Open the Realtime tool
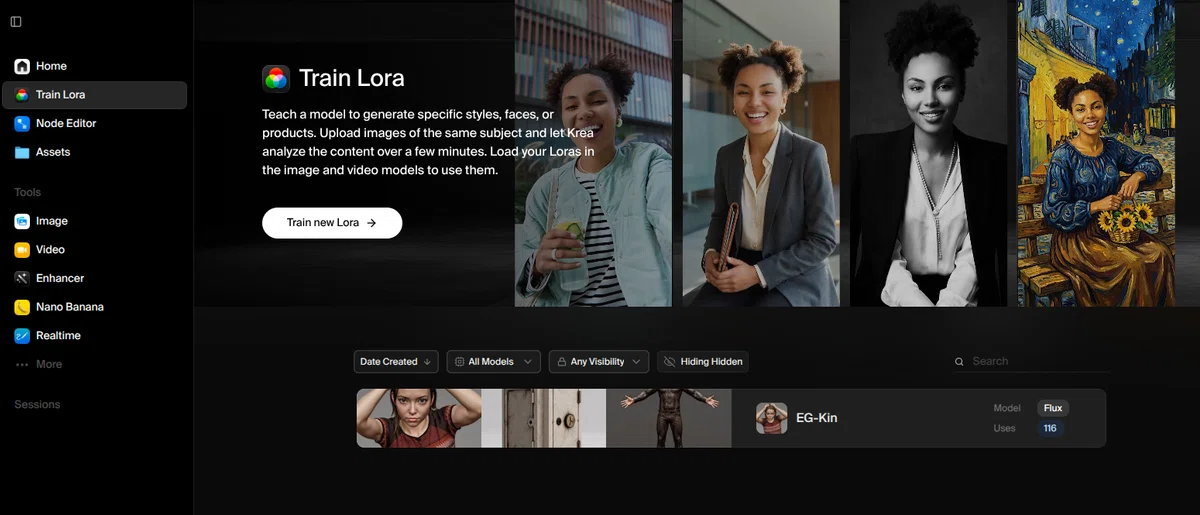The width and height of the screenshot is (1200, 515). click(94, 336)
